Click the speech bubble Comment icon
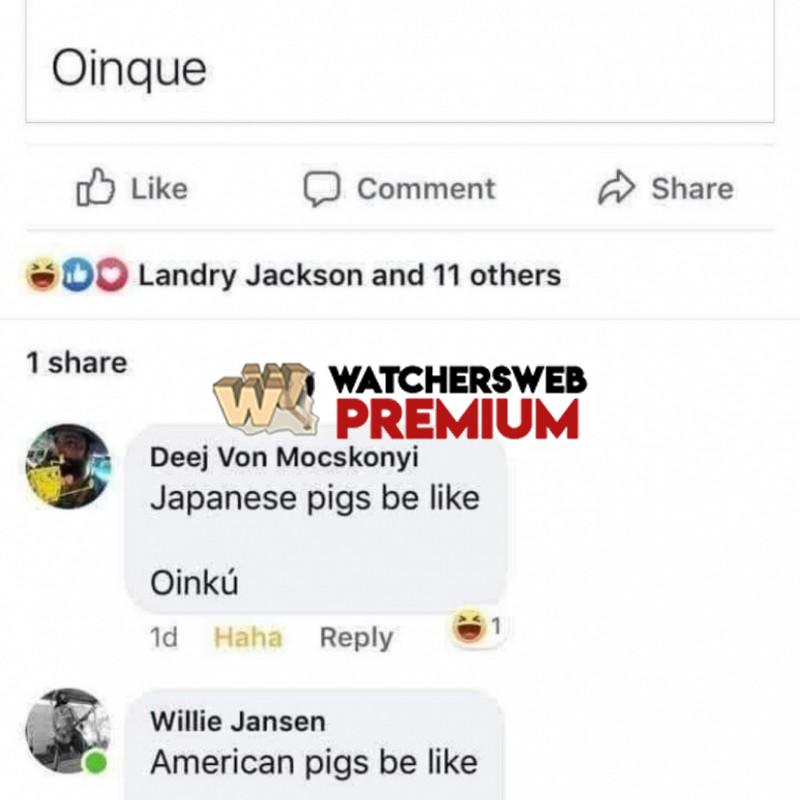800x800 pixels. click(x=321, y=188)
